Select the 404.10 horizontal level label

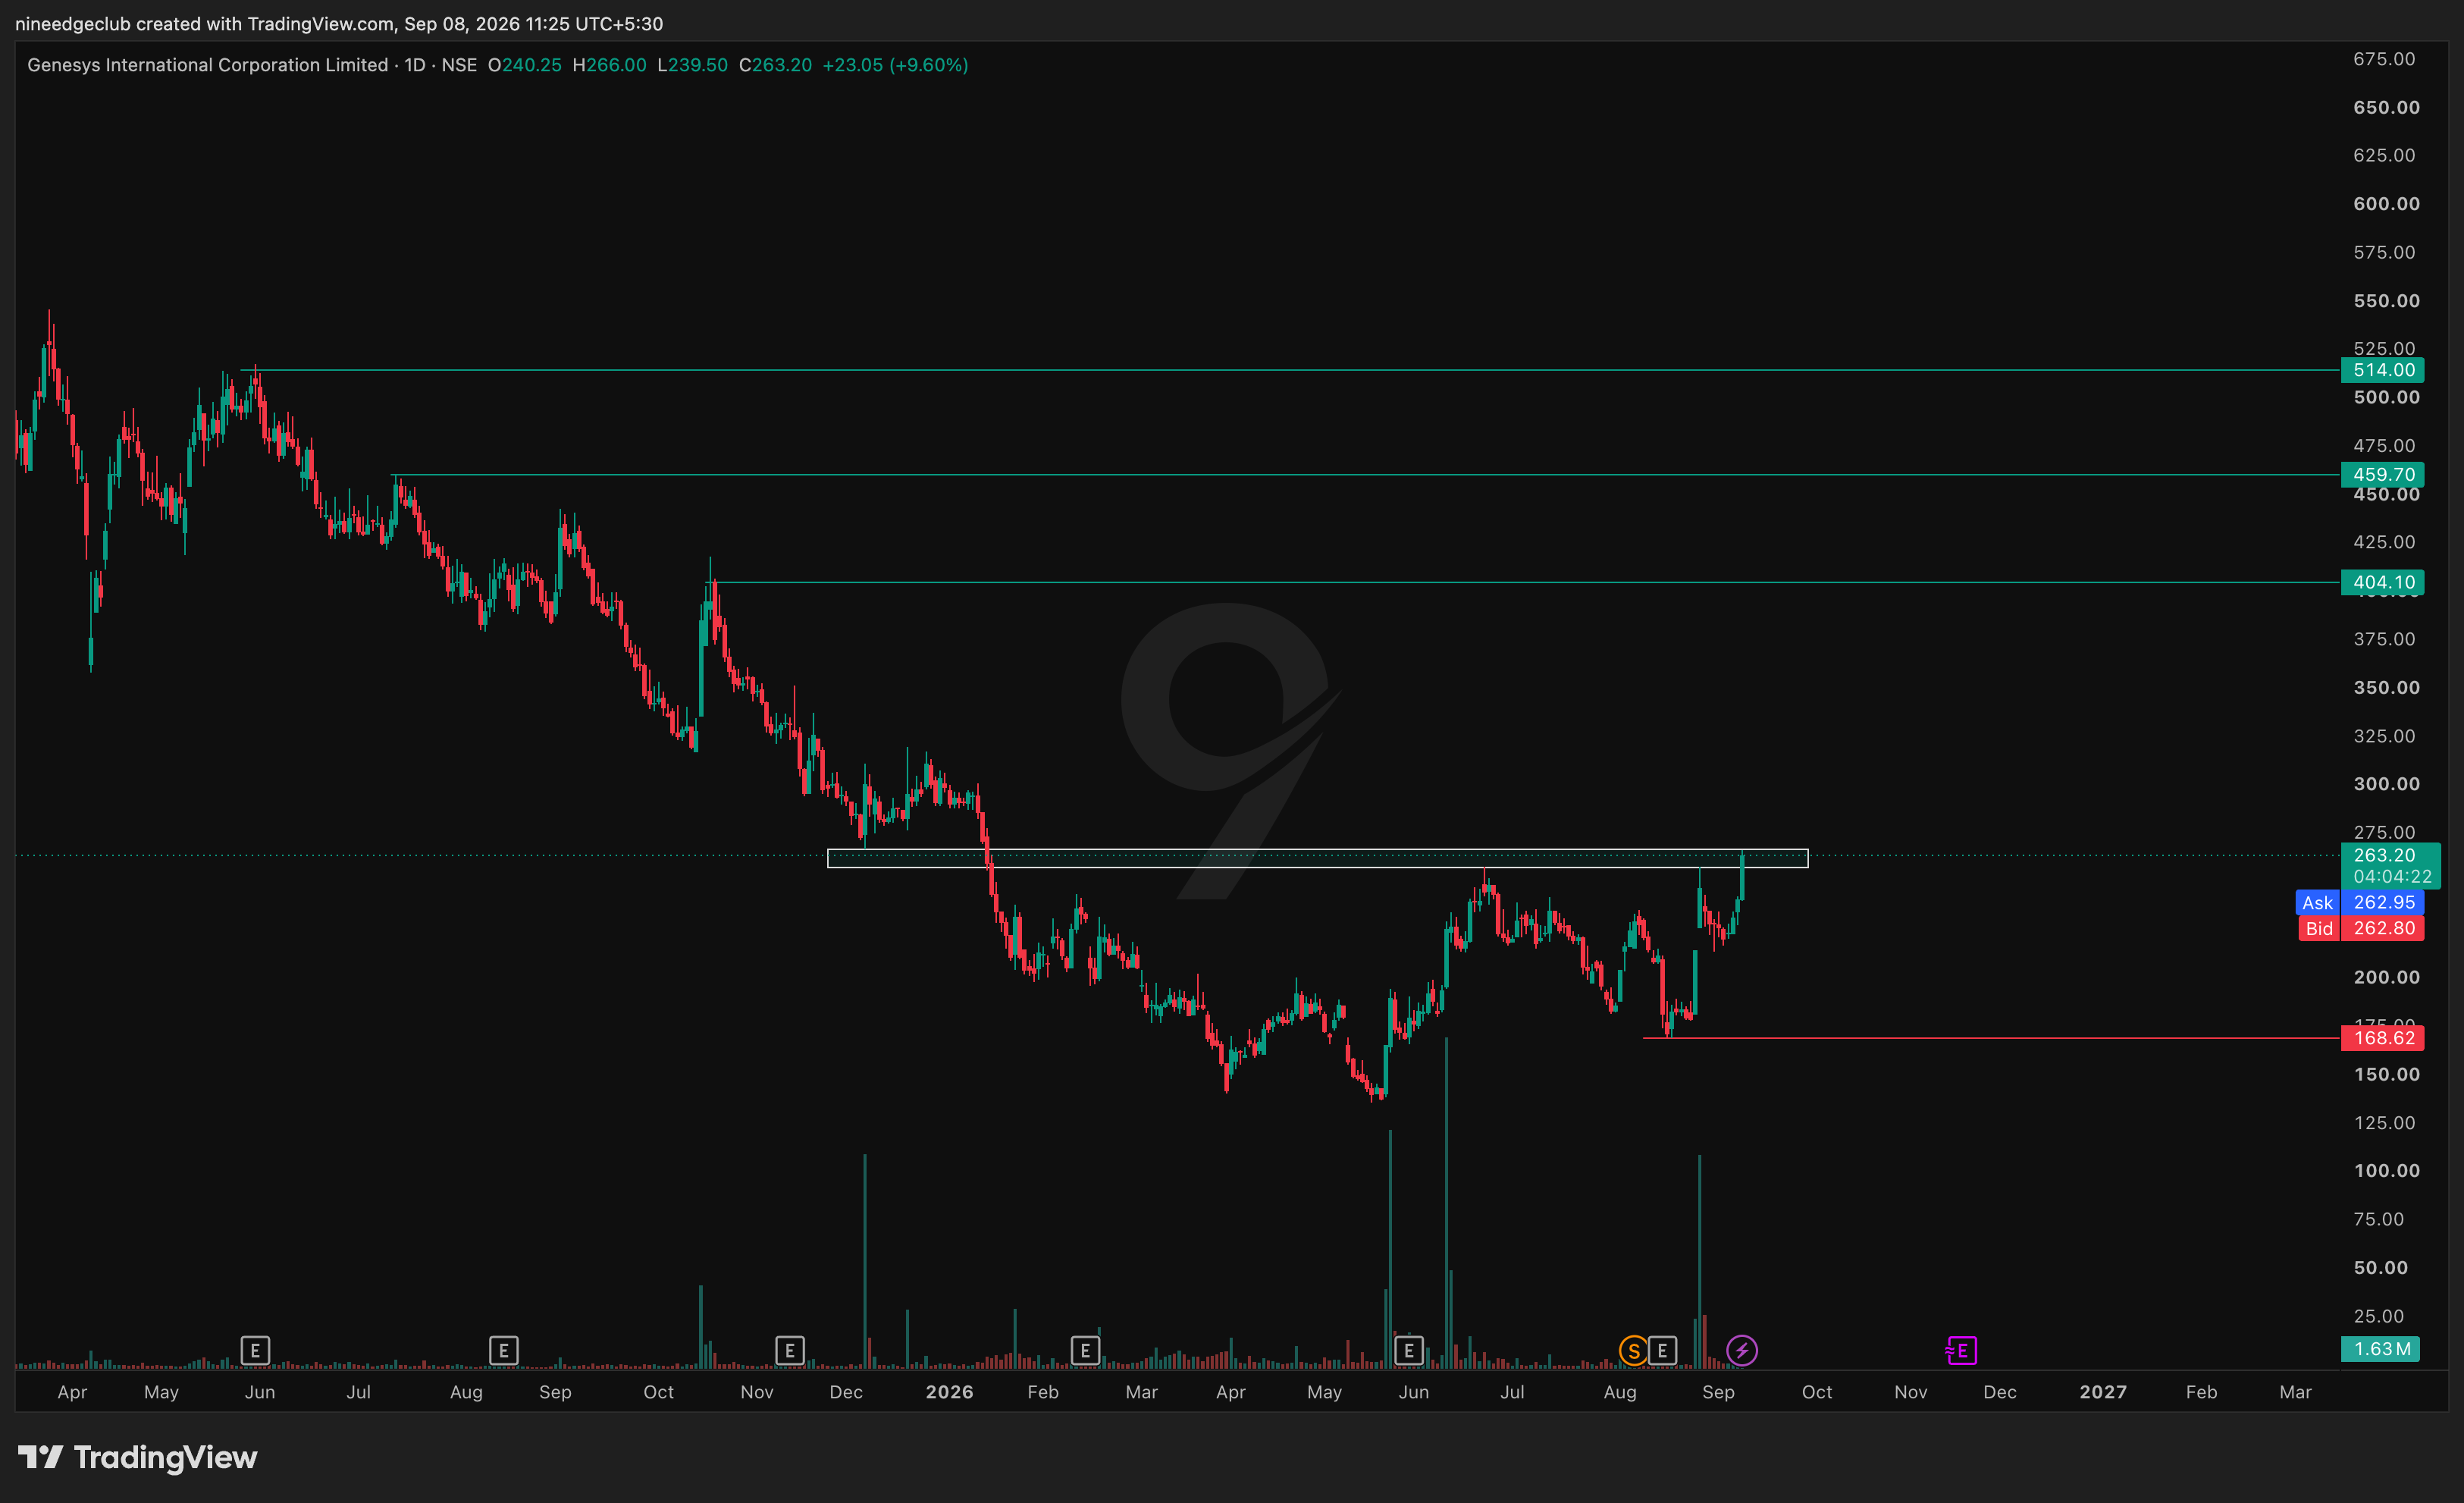coord(2383,582)
